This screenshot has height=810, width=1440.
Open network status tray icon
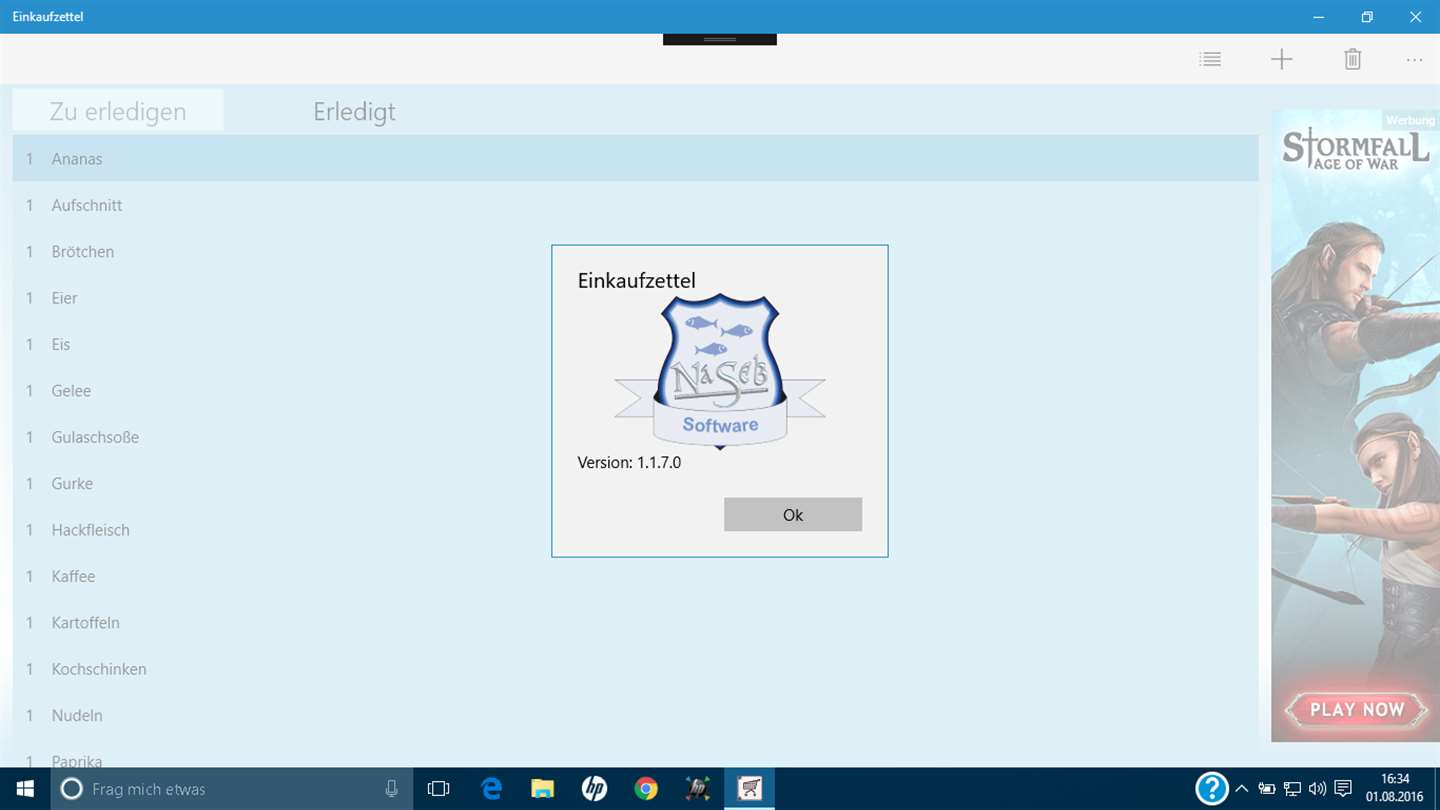tap(1292, 789)
